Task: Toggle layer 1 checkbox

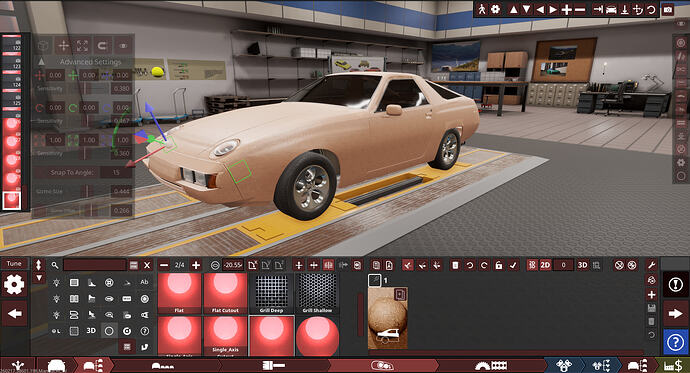Action: [x=374, y=280]
